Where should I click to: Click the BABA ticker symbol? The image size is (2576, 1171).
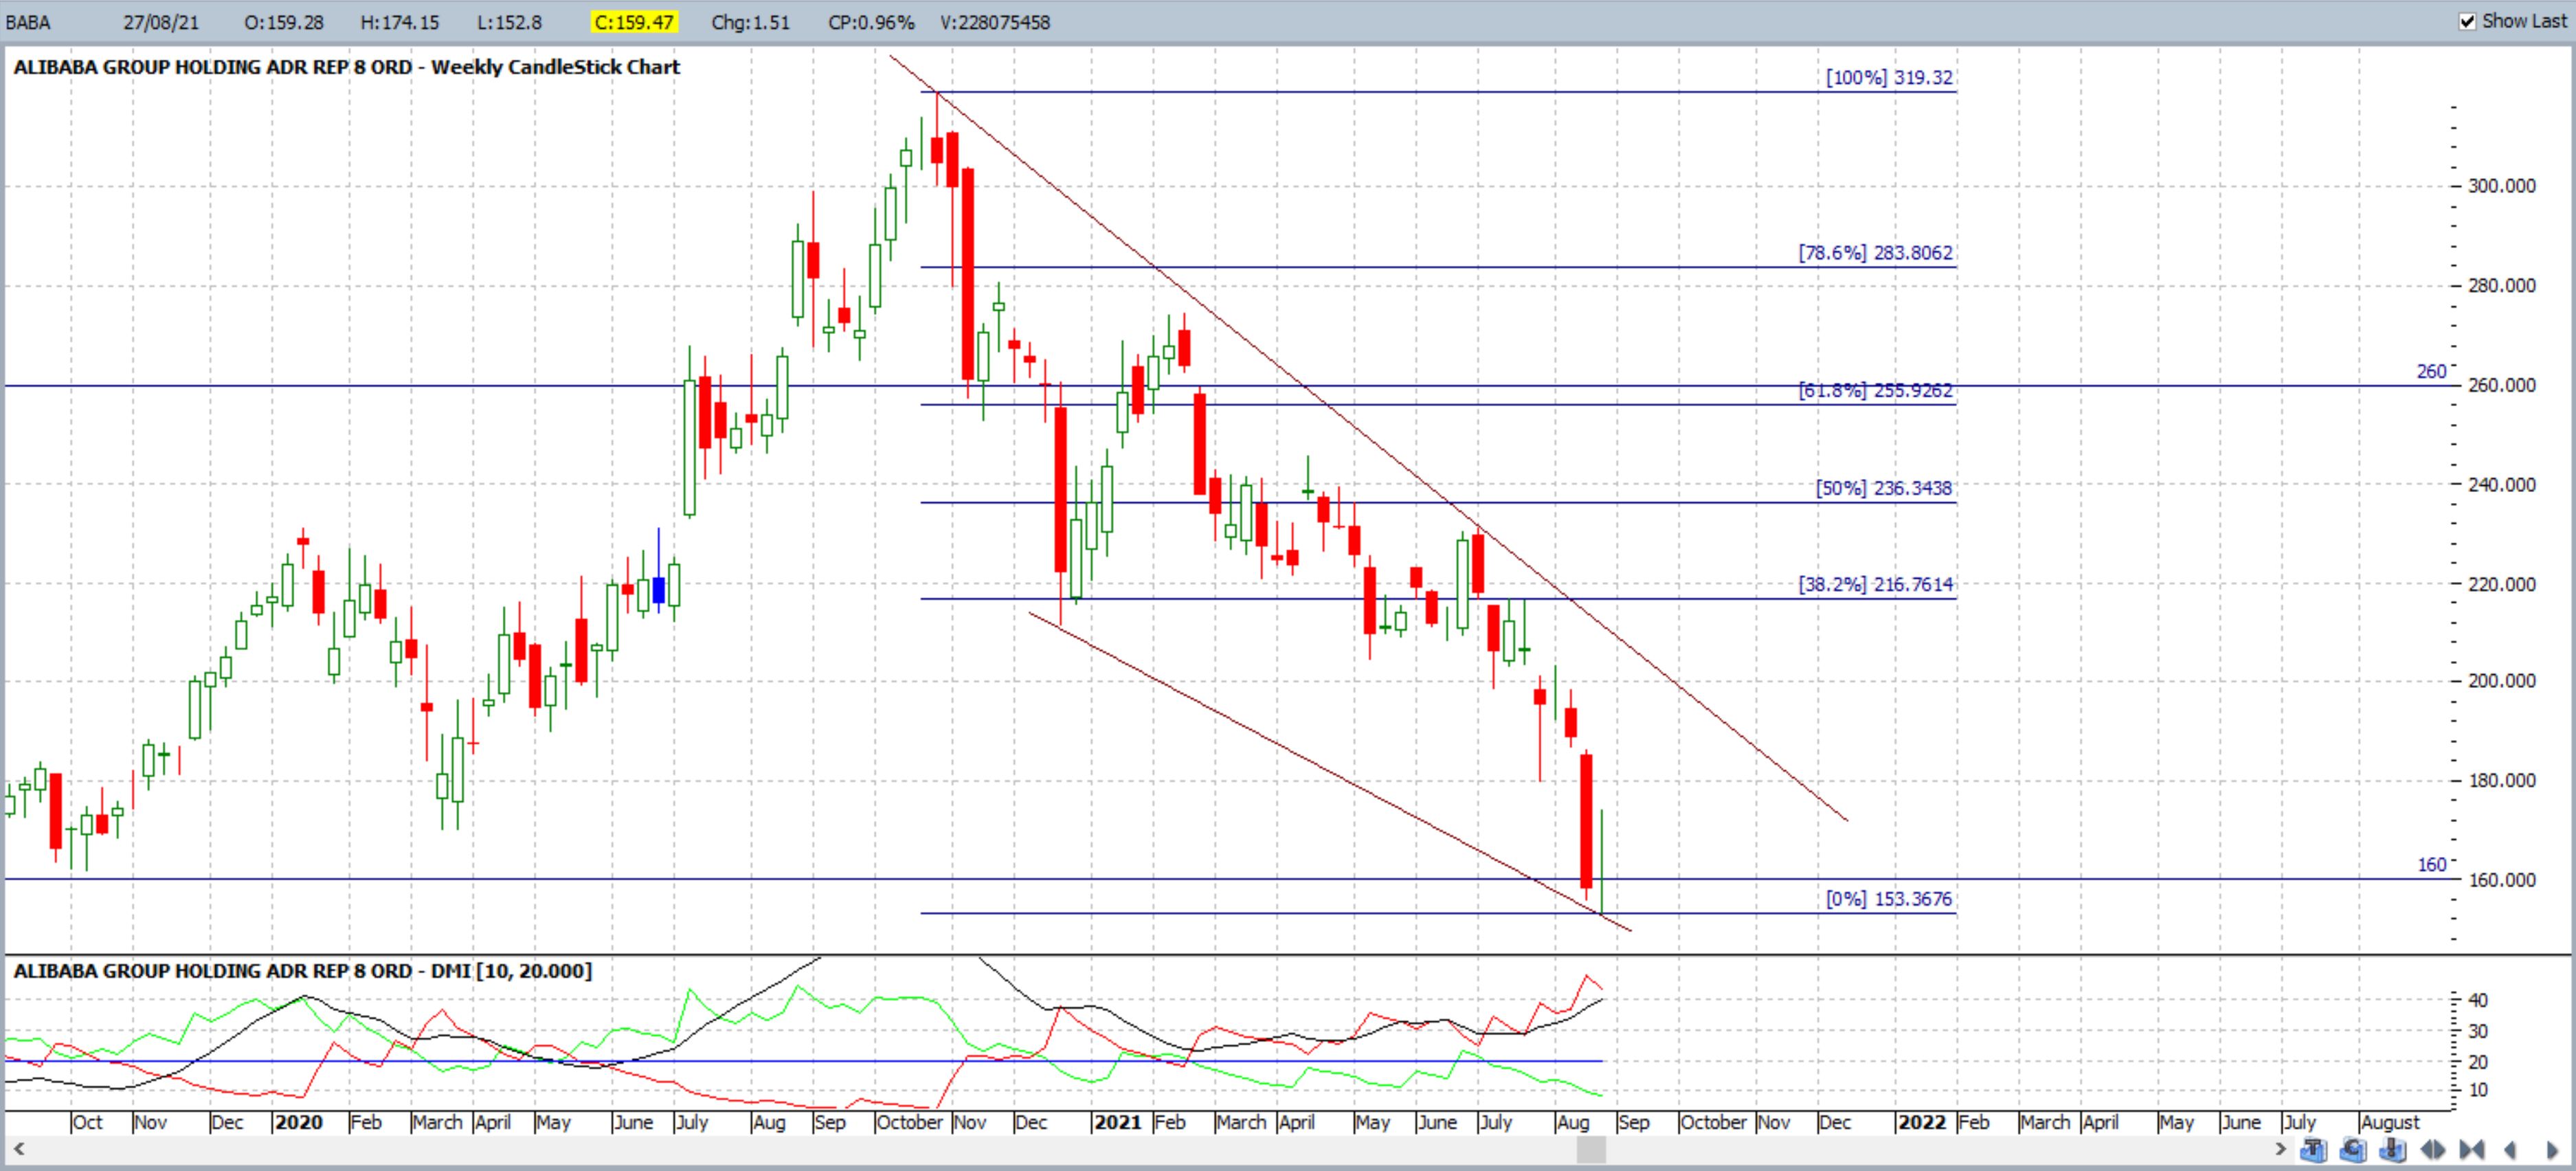[x=28, y=22]
